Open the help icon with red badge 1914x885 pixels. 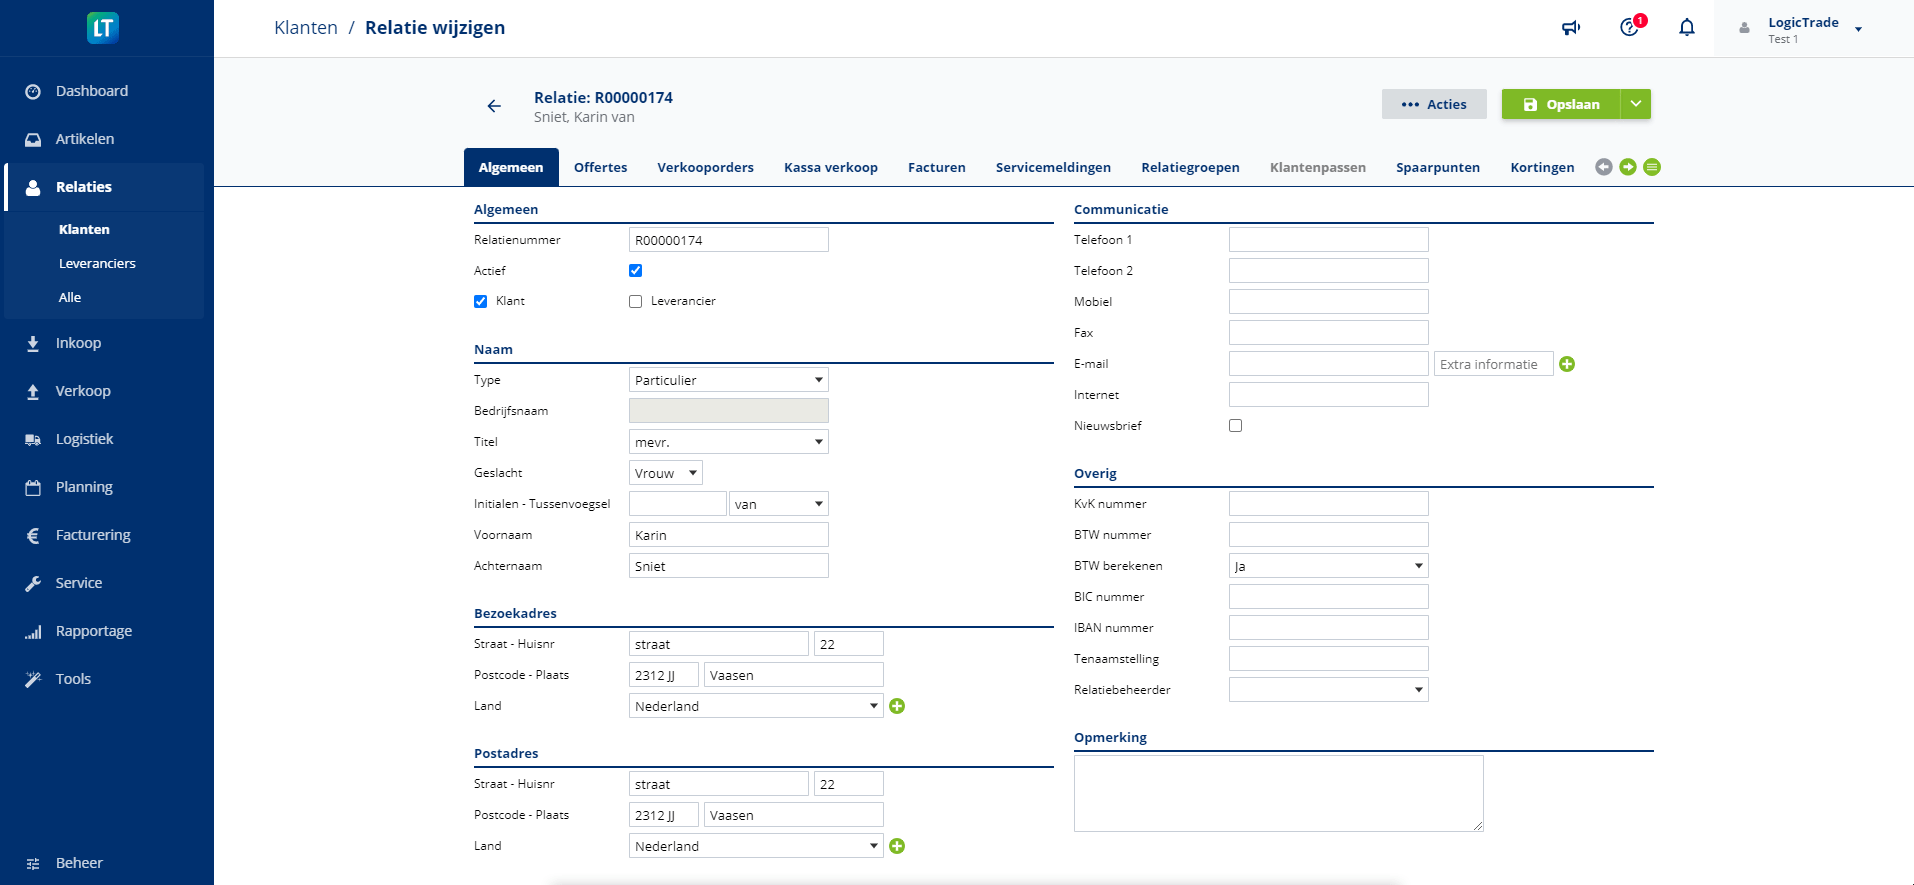[1630, 27]
